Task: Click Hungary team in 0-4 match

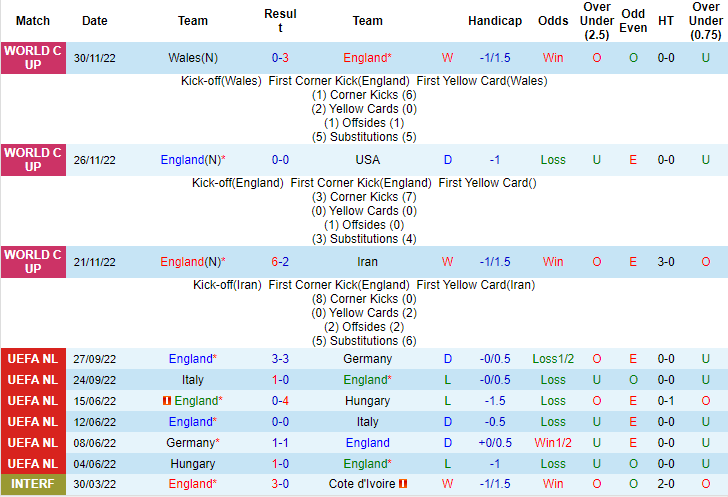Action: pyautogui.click(x=367, y=400)
